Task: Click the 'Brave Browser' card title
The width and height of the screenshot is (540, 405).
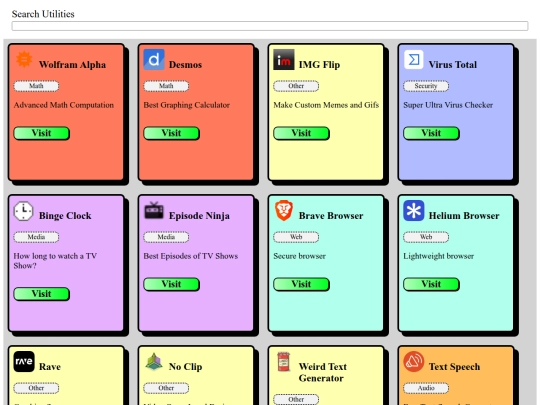Action: click(331, 216)
